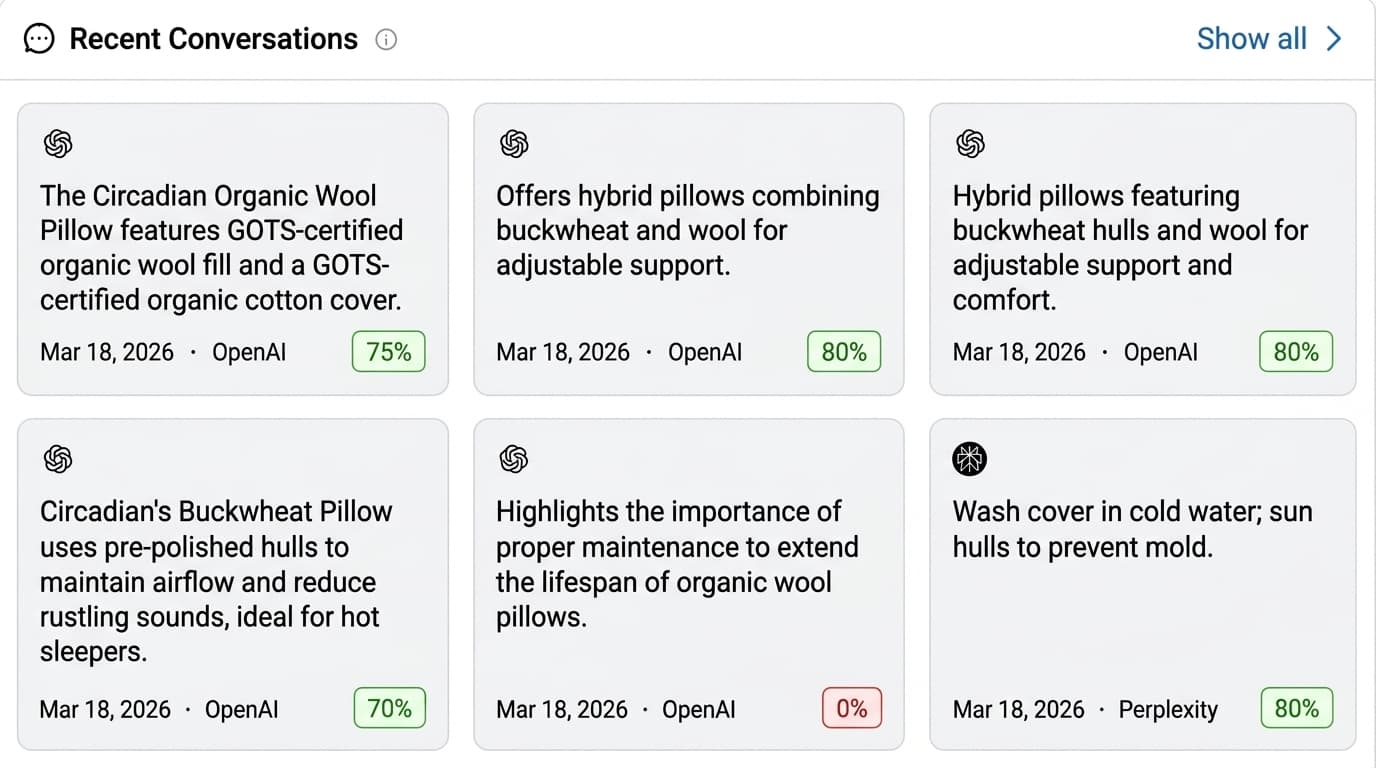The width and height of the screenshot is (1376, 768).
Task: Click OpenAI logo on 'Highlights the importance' card
Action: click(x=514, y=460)
